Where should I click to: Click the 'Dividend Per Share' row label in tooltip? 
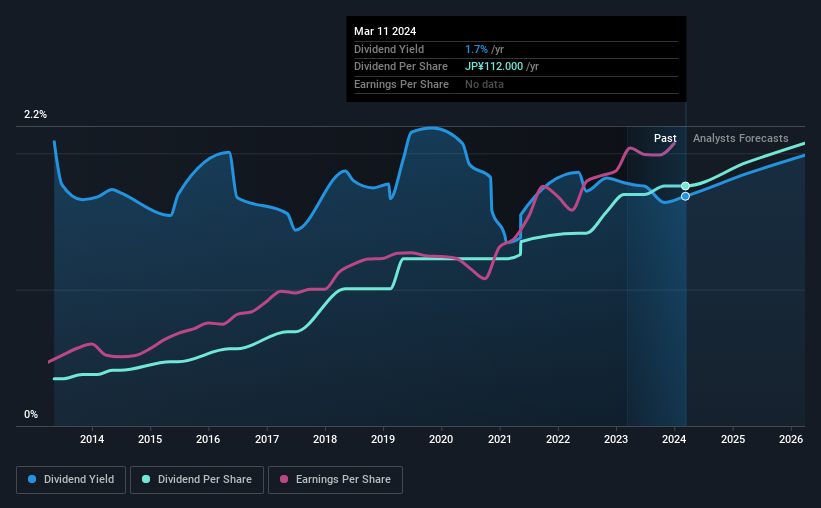pos(401,67)
